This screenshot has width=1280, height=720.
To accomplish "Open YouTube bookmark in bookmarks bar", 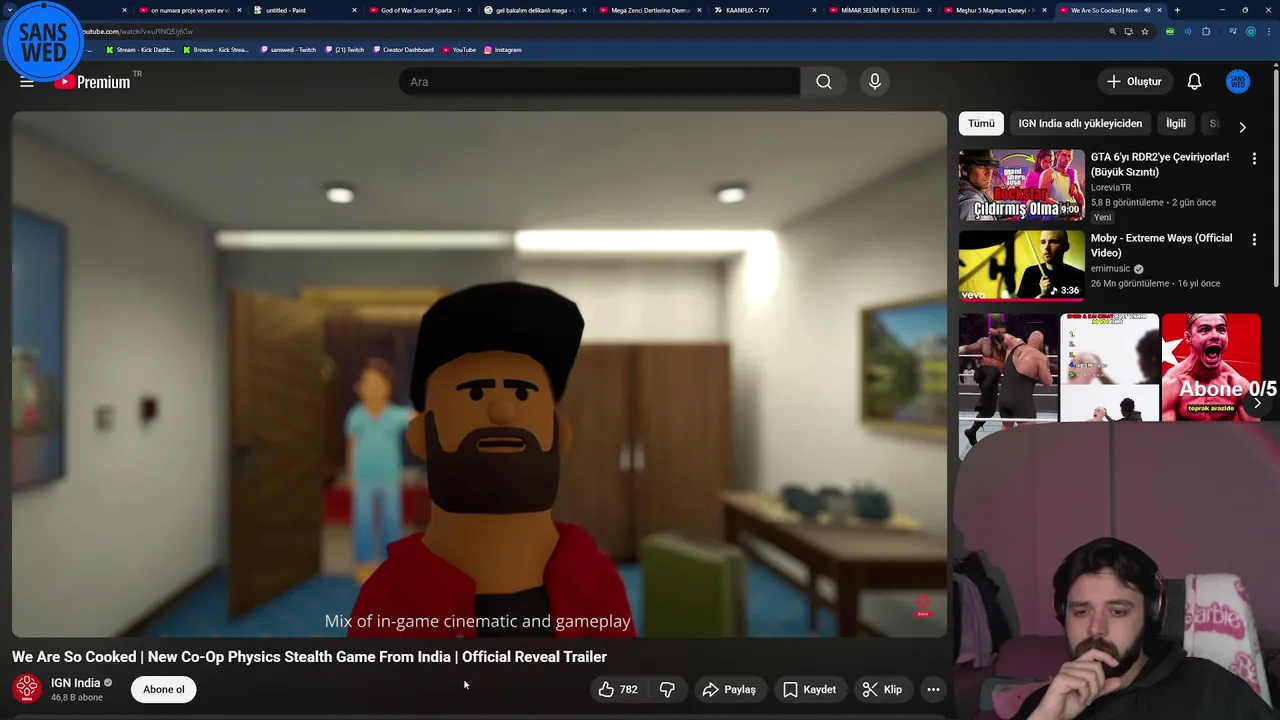I will coord(459,49).
